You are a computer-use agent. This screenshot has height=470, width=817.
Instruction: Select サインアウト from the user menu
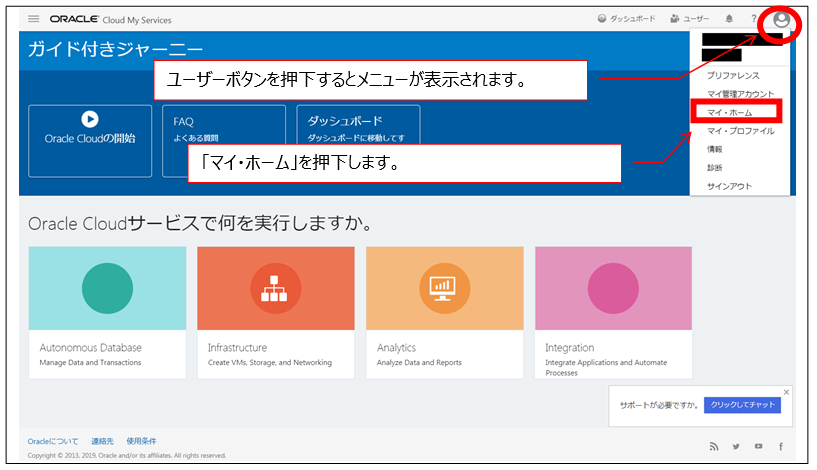[x=729, y=186]
